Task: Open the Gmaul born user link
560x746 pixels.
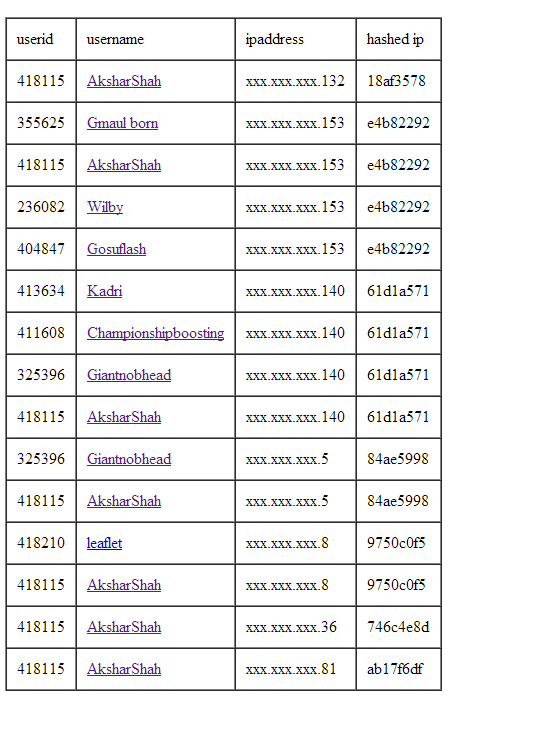Action: [x=122, y=123]
